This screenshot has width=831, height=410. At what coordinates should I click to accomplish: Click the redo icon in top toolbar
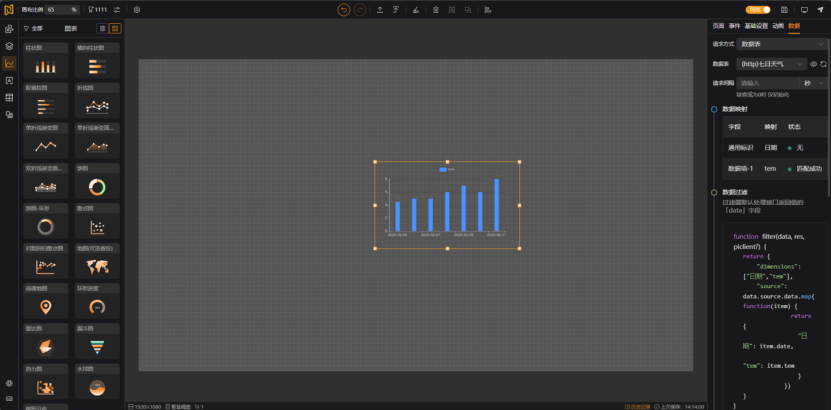pos(360,10)
